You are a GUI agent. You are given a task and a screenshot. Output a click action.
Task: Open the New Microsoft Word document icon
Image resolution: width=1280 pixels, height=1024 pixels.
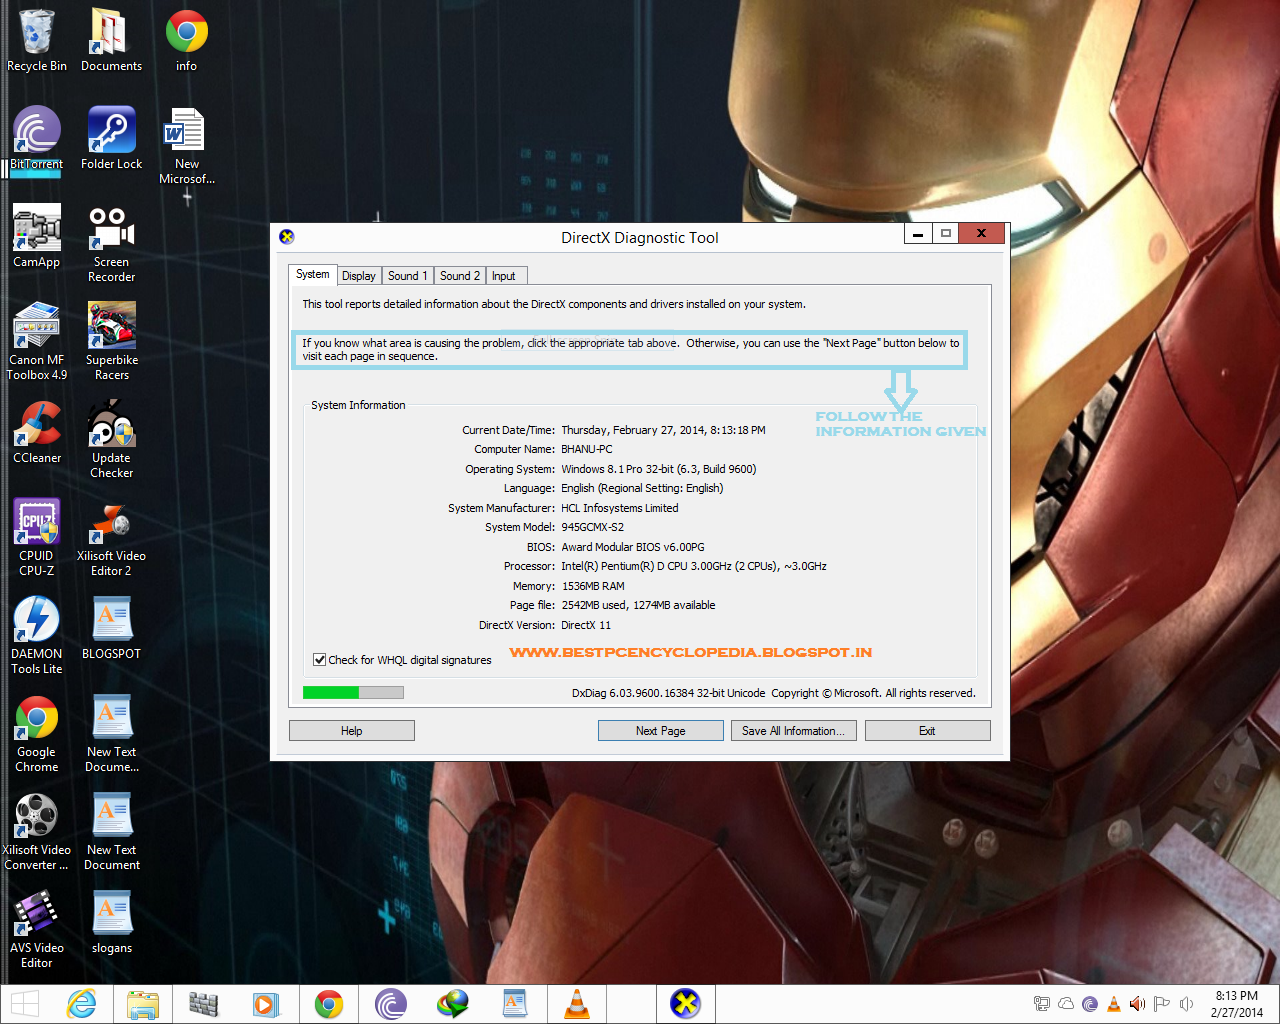[186, 146]
